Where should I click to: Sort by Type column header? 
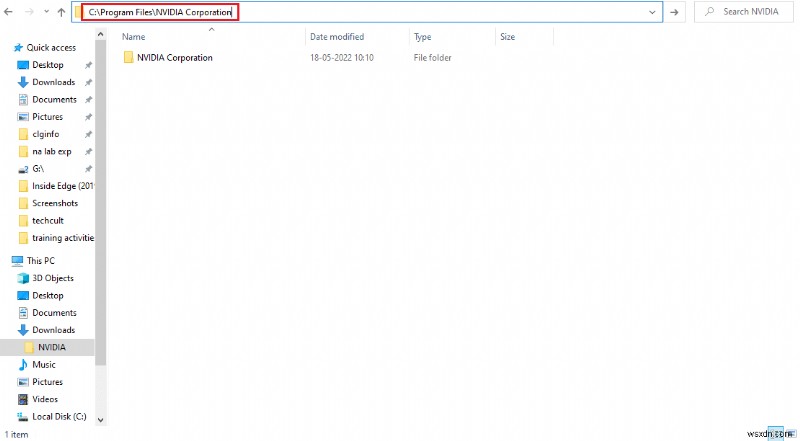[422, 37]
